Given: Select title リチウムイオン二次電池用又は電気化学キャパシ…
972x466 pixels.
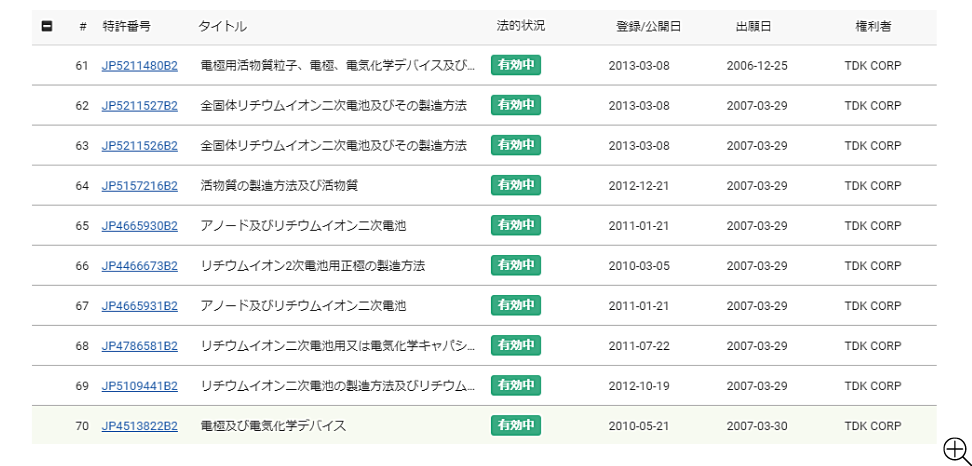Looking at the screenshot, I should point(338,346).
